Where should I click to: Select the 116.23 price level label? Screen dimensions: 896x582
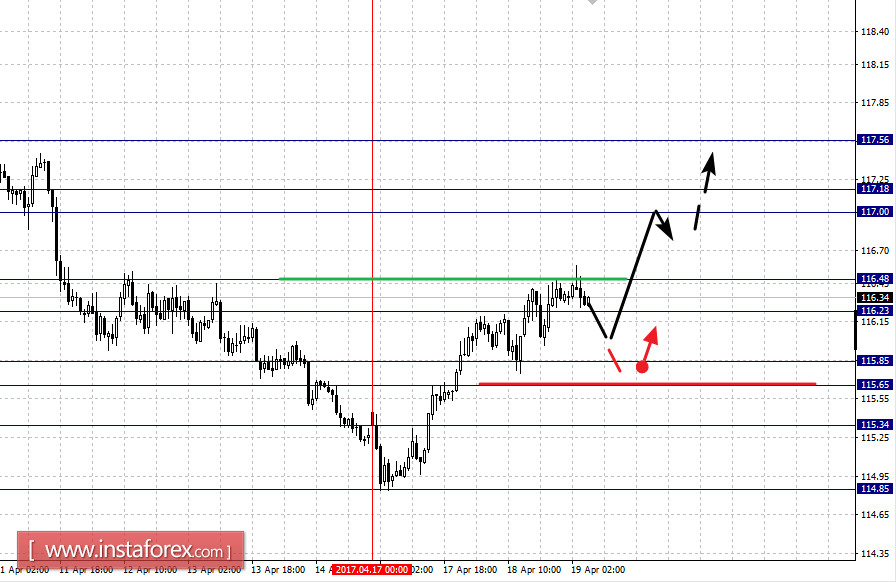pyautogui.click(x=875, y=311)
